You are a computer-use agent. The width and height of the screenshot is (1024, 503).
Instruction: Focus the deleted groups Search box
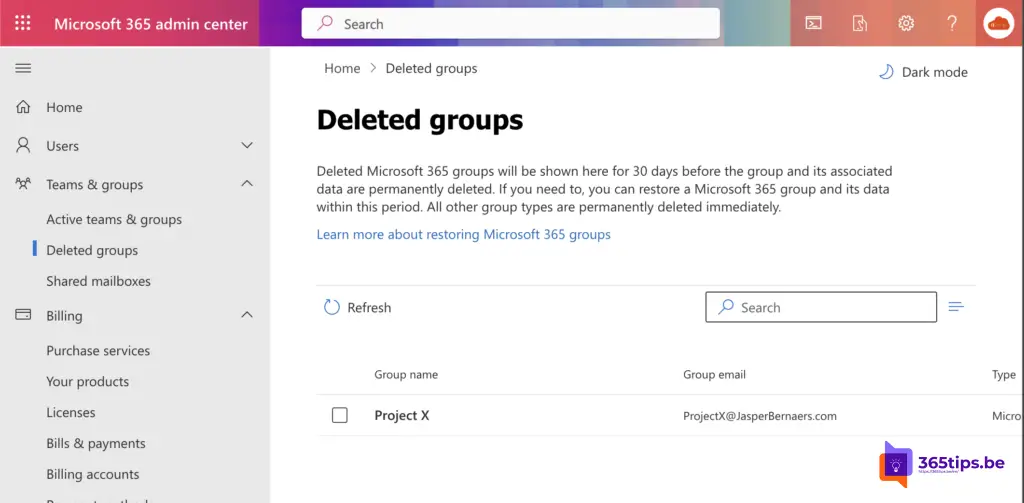point(821,307)
